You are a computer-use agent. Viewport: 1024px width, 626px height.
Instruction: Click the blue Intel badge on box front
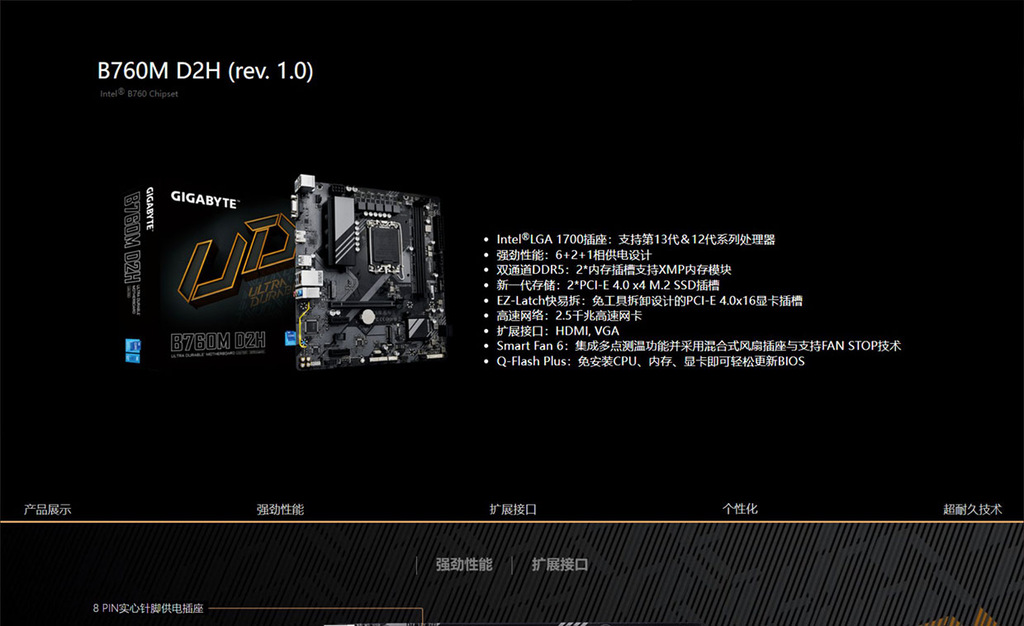pos(291,338)
